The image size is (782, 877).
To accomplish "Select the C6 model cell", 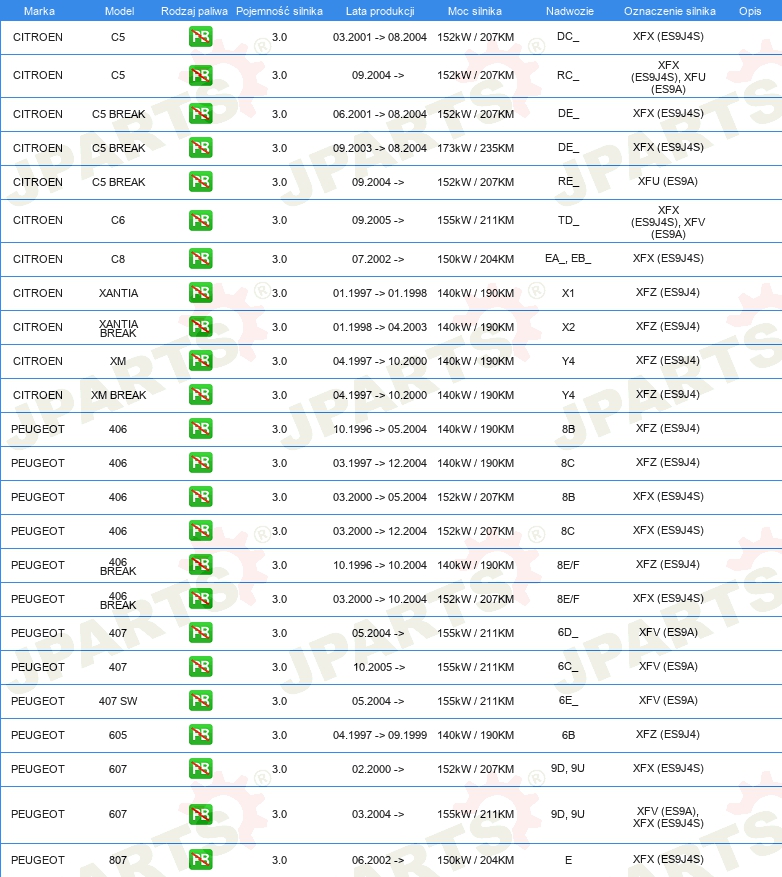I will pyautogui.click(x=118, y=220).
